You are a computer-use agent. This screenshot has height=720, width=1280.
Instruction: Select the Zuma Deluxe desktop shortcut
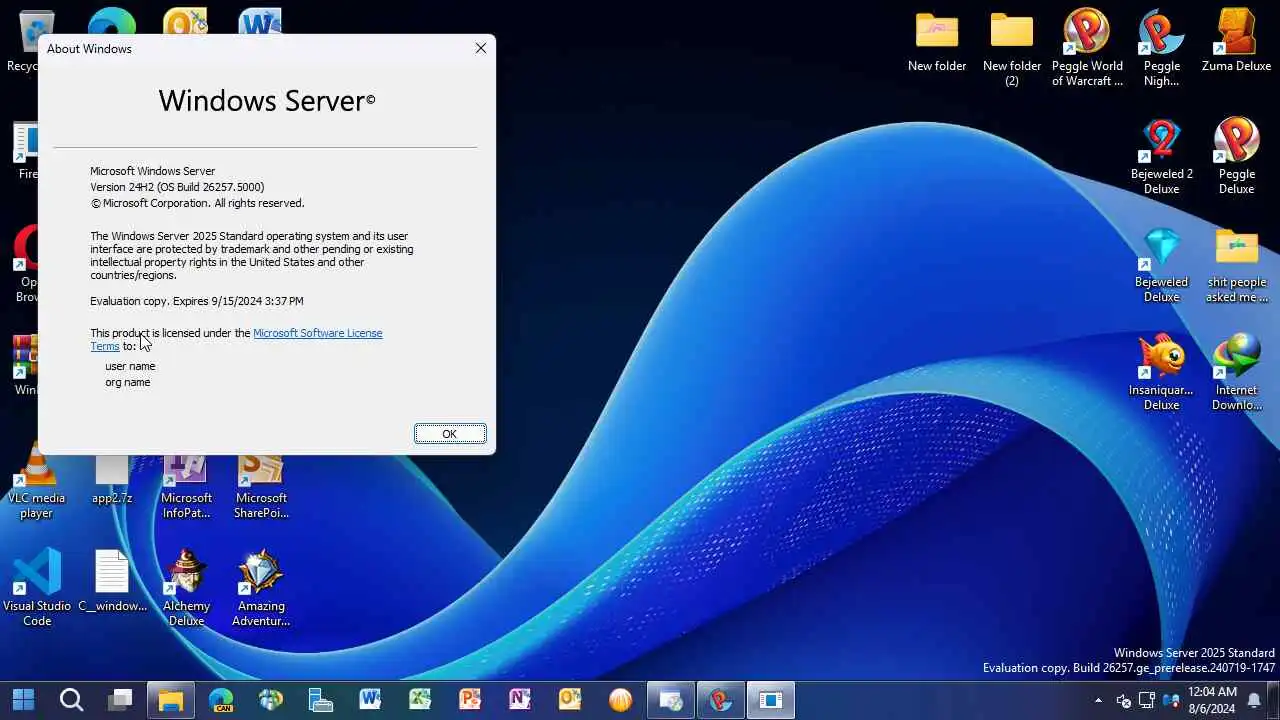(x=1237, y=42)
